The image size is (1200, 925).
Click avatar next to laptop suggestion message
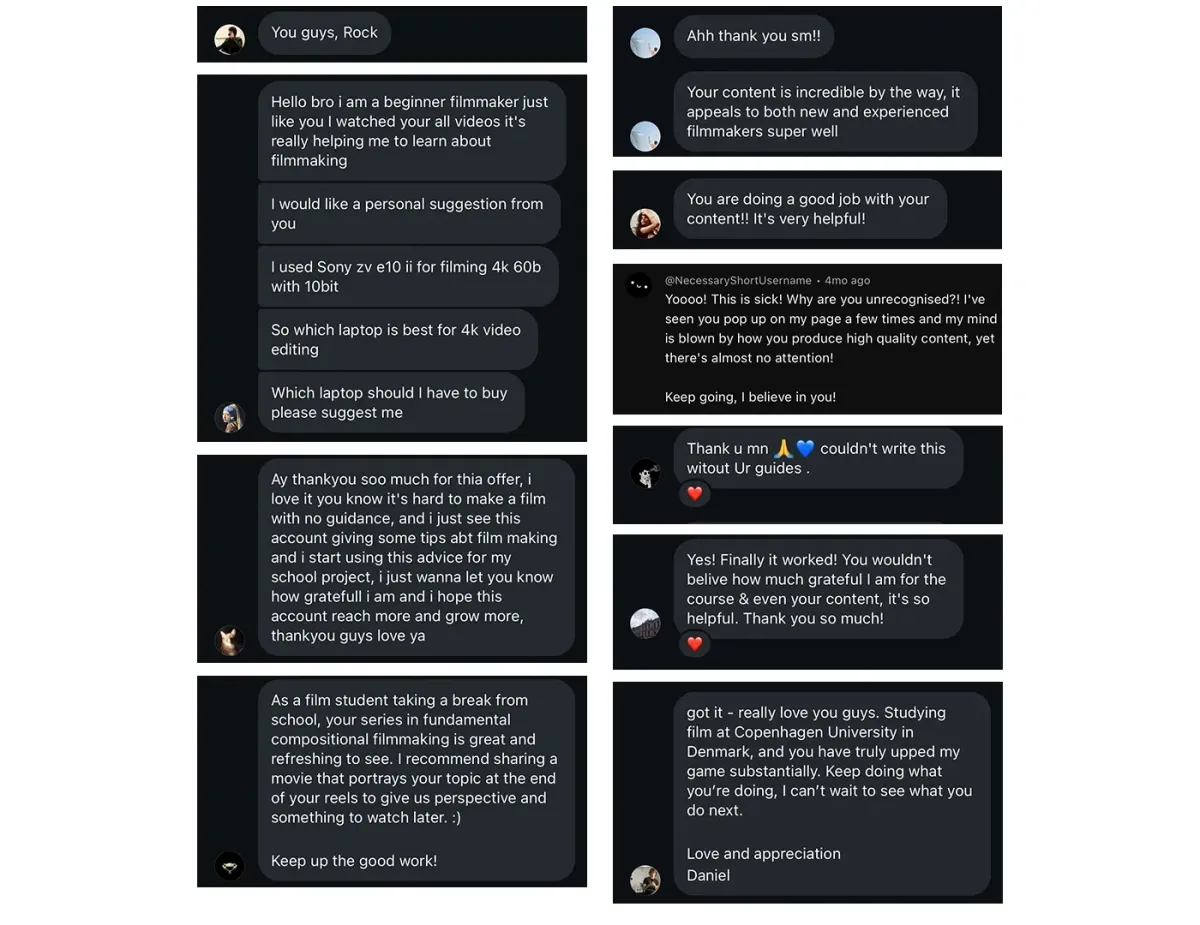230,417
